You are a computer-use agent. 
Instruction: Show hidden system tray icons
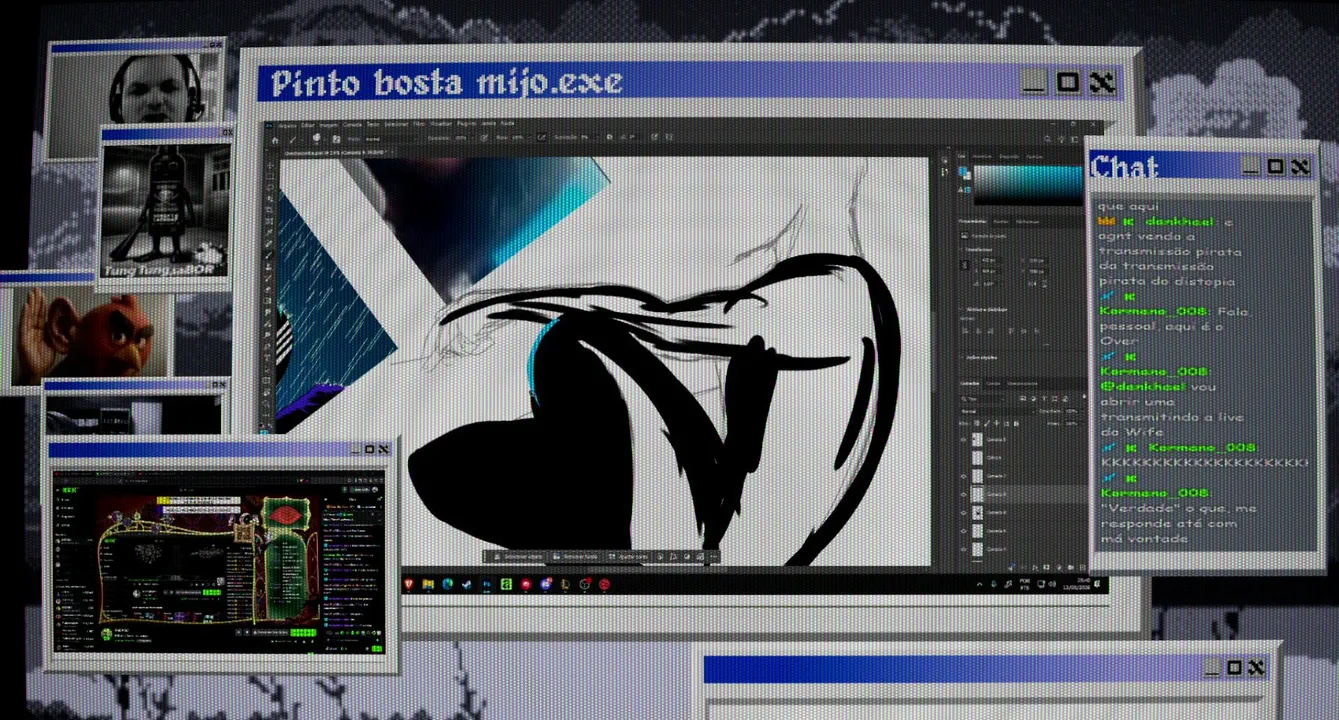(x=979, y=583)
